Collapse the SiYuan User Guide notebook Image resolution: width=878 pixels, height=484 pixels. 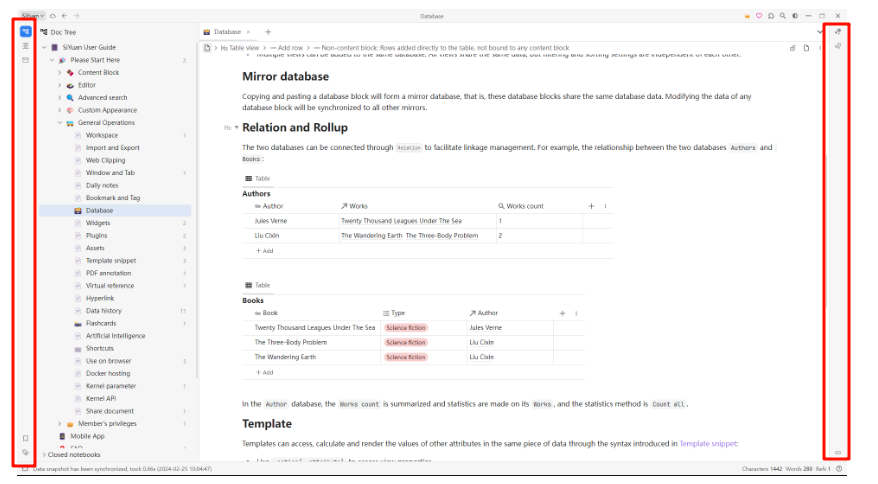click(45, 48)
